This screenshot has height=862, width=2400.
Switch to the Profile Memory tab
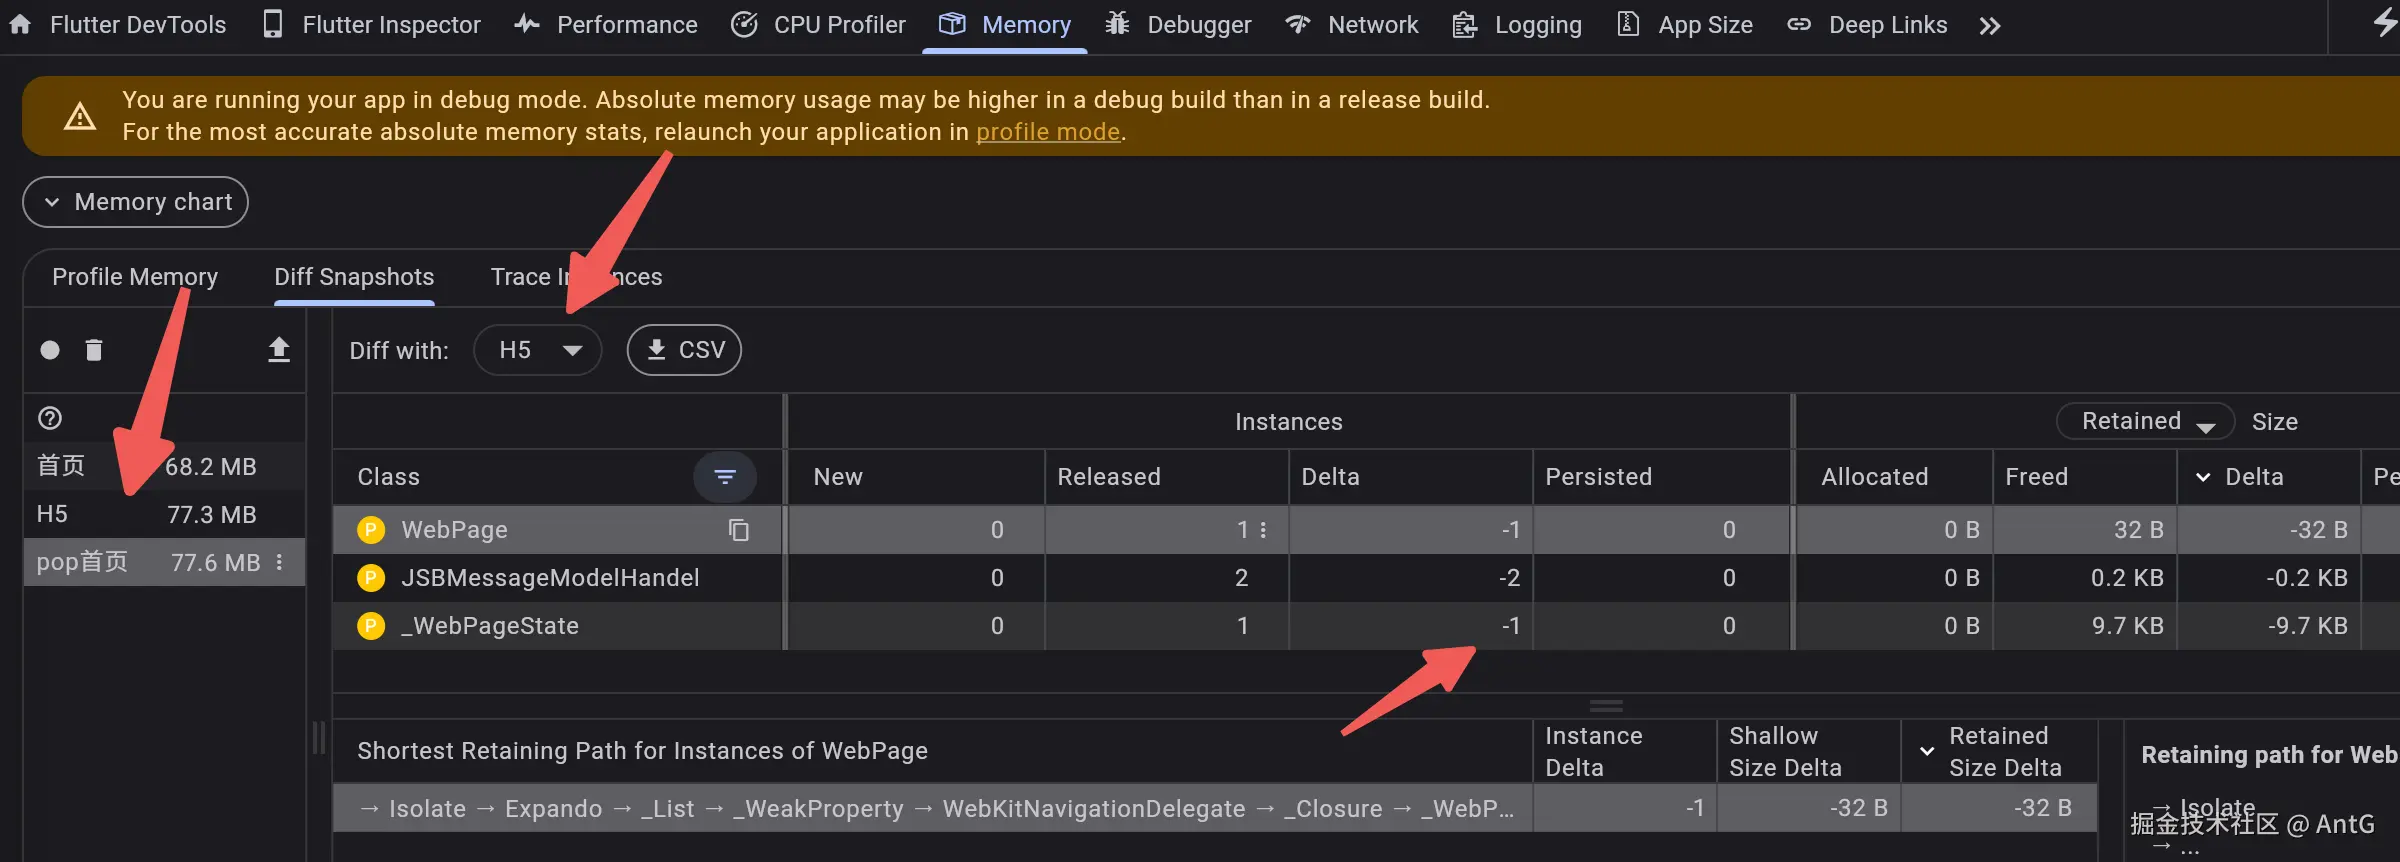[135, 277]
